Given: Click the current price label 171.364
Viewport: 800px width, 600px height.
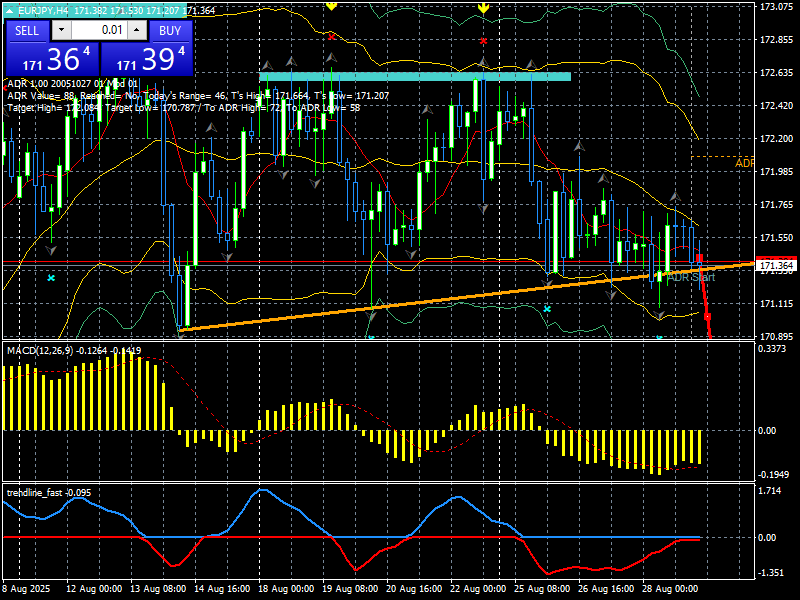Looking at the screenshot, I should click(x=777, y=266).
